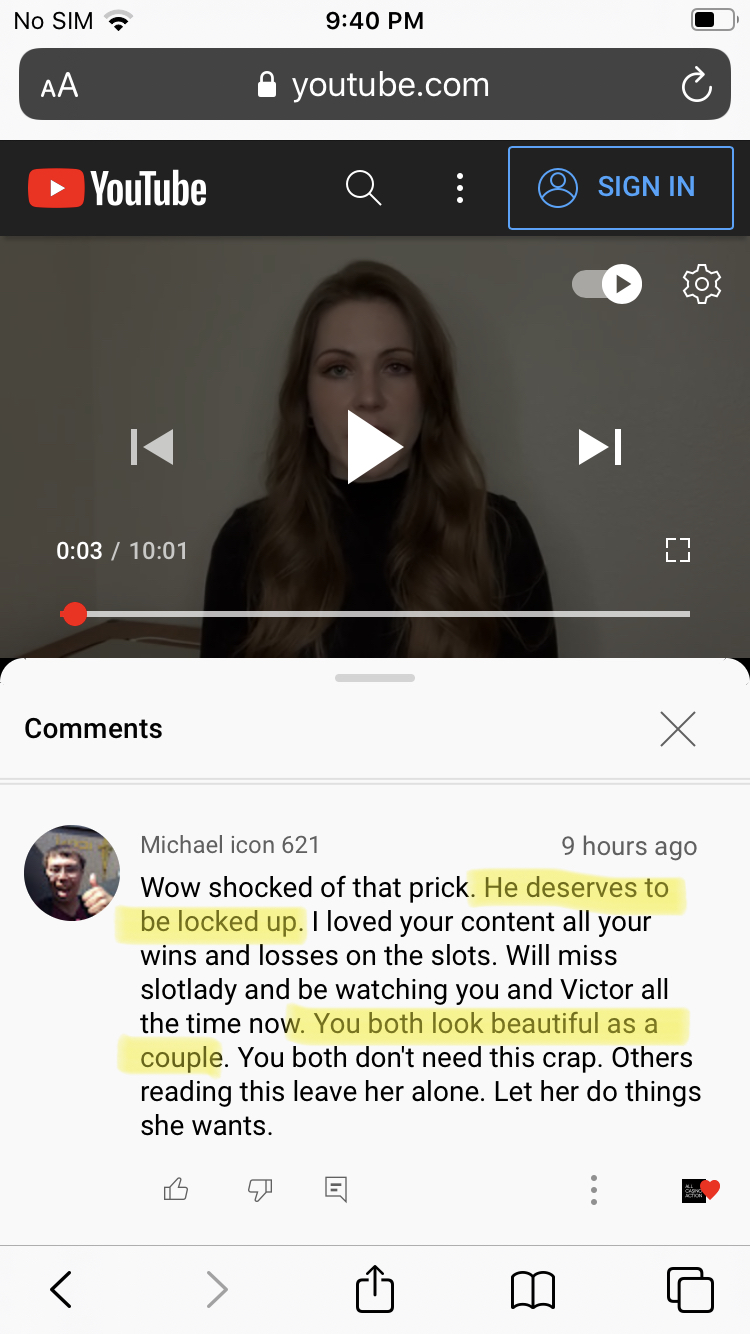This screenshot has height=1334, width=750.
Task: Open Safari reader text size menu
Action: [60, 86]
